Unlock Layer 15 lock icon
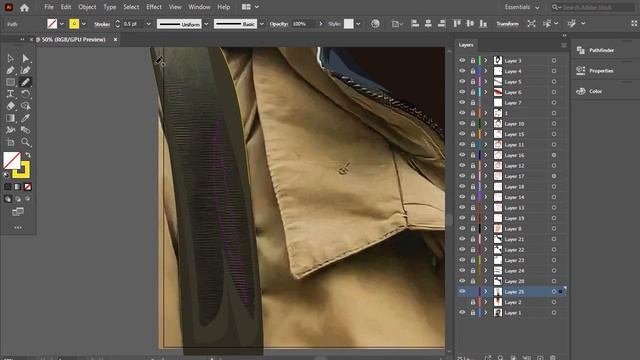Viewport: 640px width, 360px height. coord(473,134)
